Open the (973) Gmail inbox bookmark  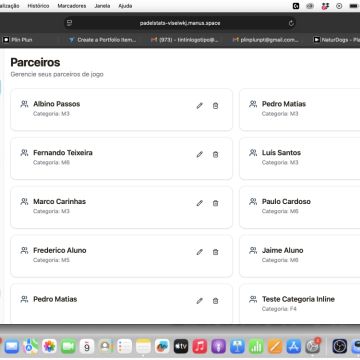click(x=185, y=40)
